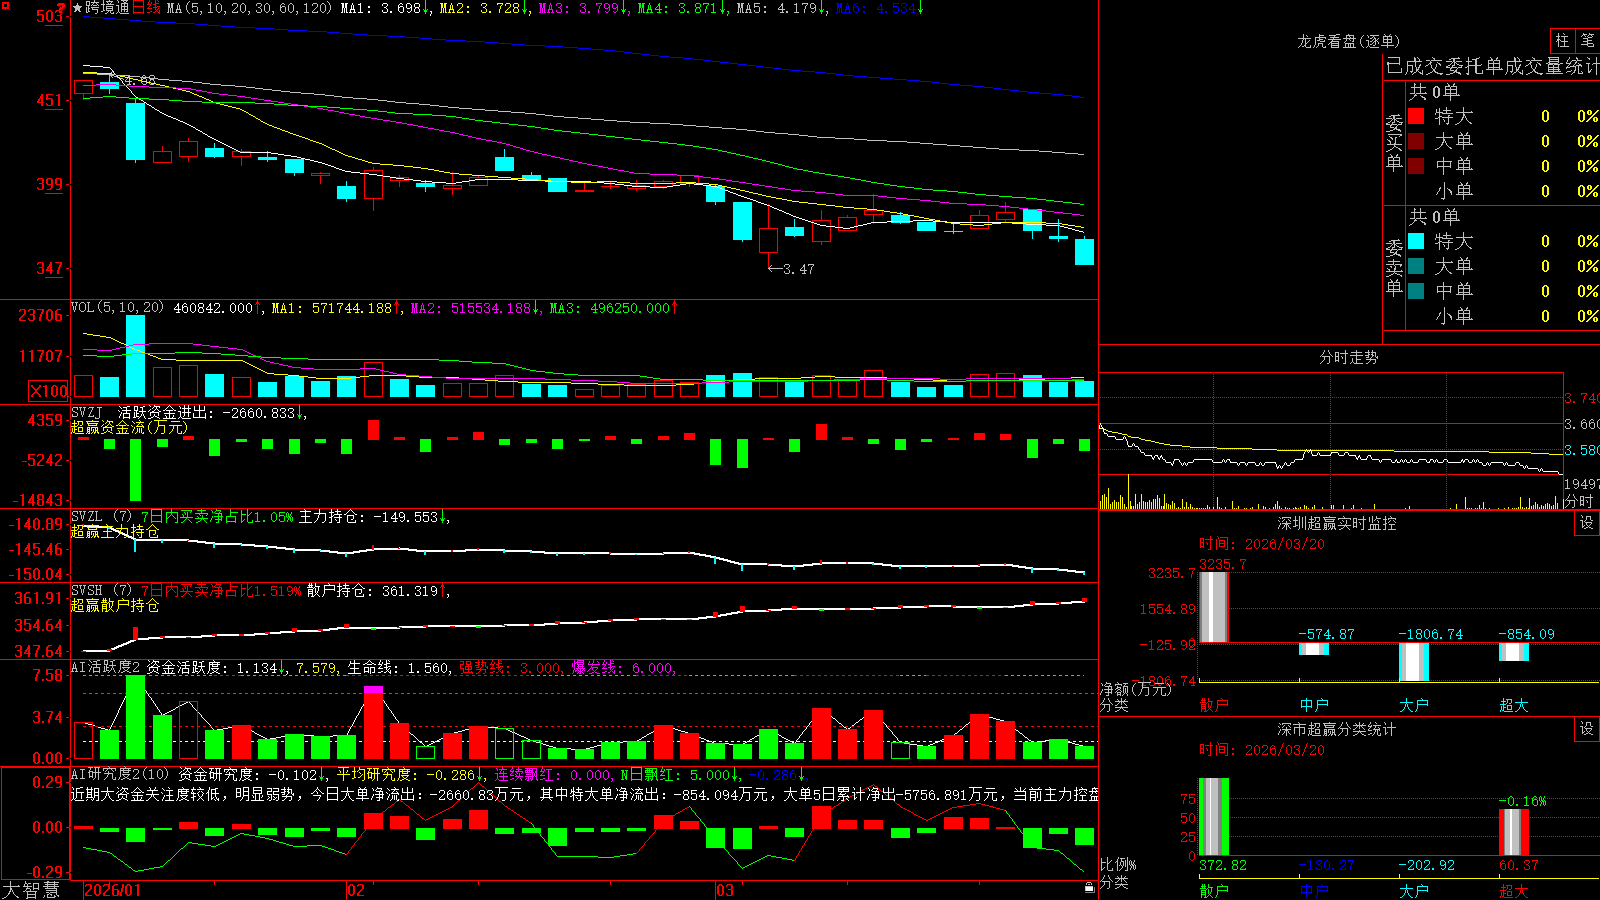The width and height of the screenshot is (1600, 900).
Task: Click the 超赢主力持仓 label
Action: pos(115,531)
